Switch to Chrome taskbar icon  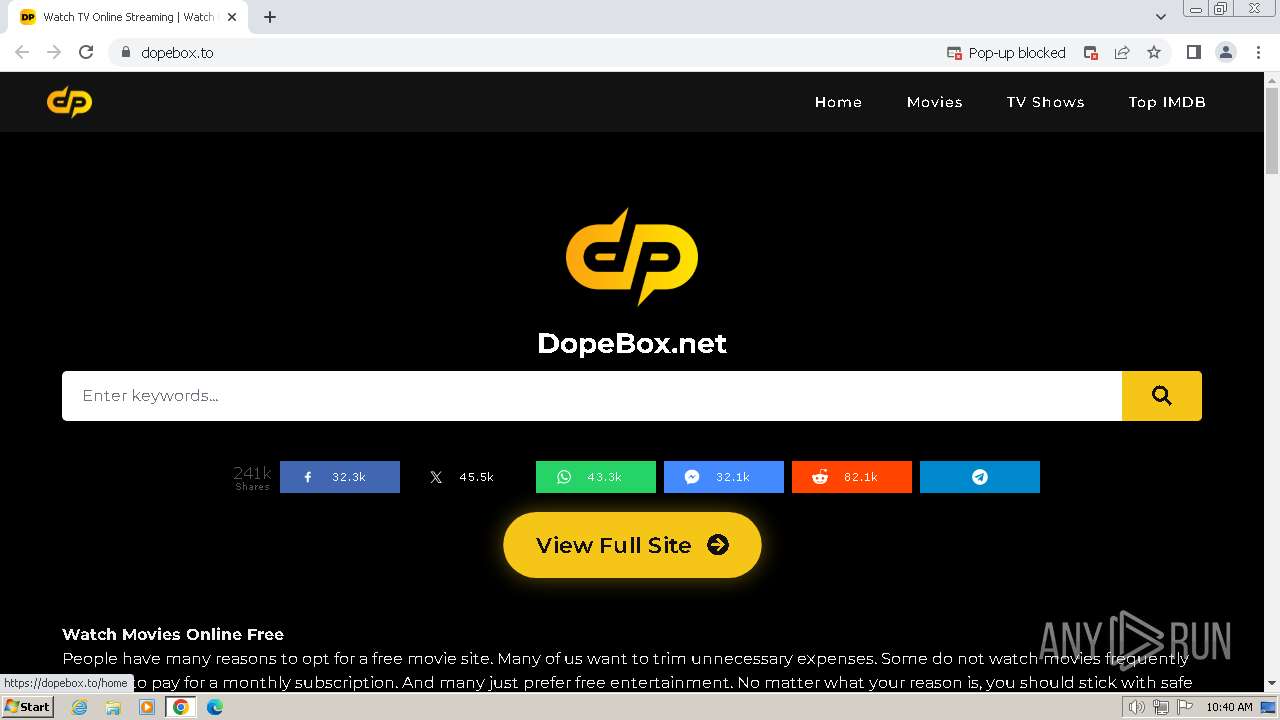coord(181,707)
